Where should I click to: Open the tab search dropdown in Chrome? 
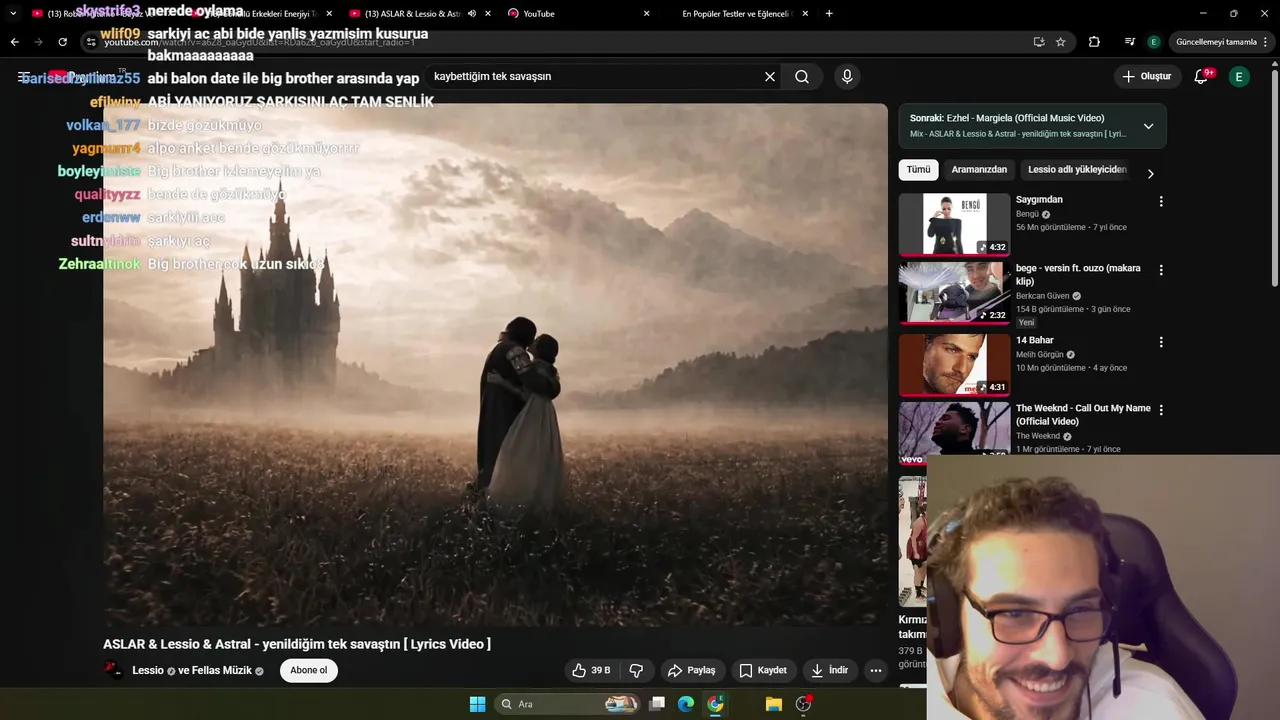click(x=13, y=13)
